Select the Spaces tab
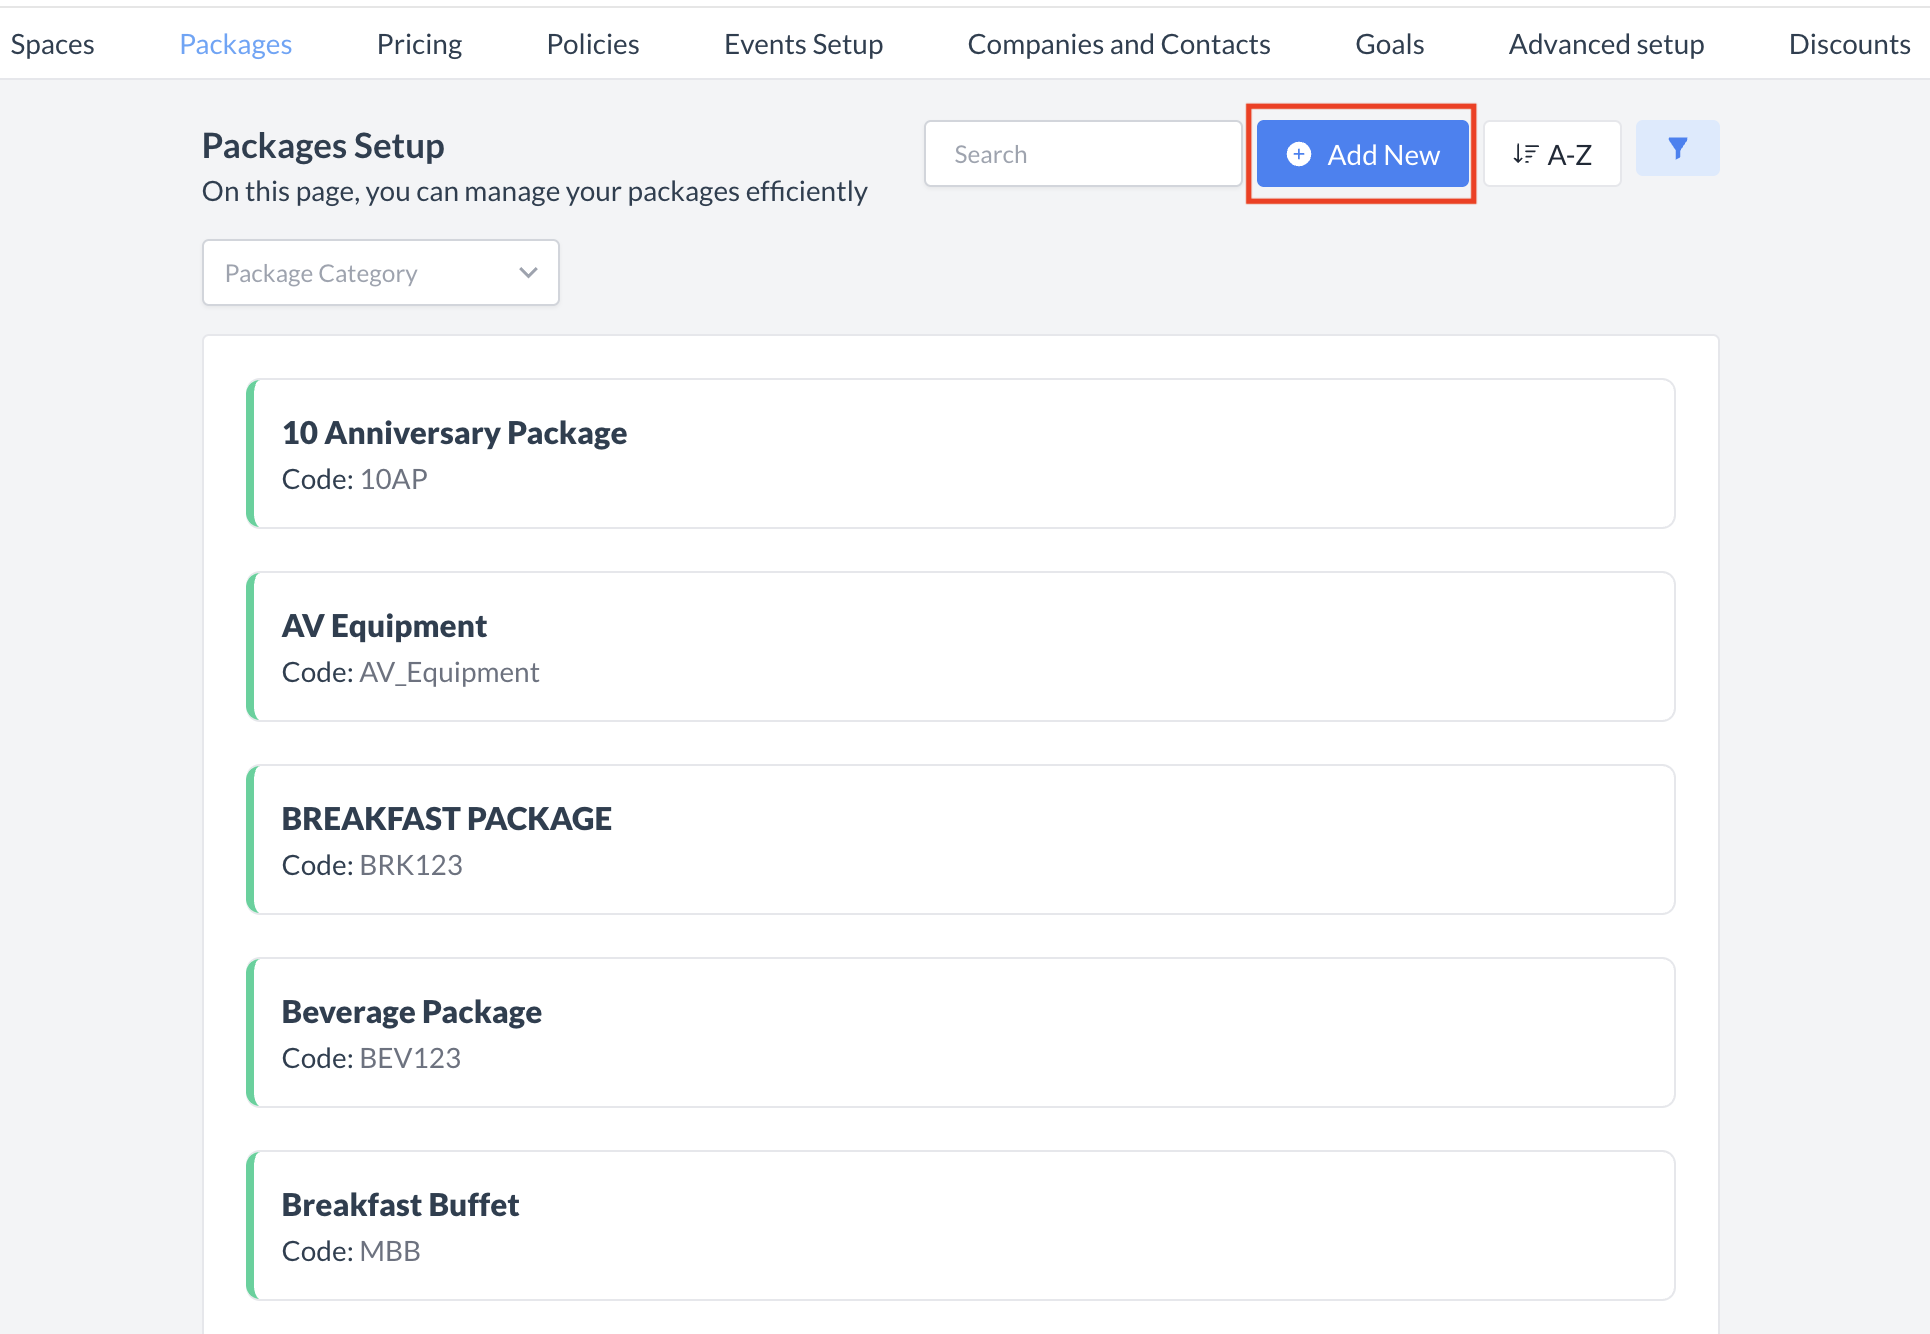The width and height of the screenshot is (1930, 1334). click(x=52, y=43)
